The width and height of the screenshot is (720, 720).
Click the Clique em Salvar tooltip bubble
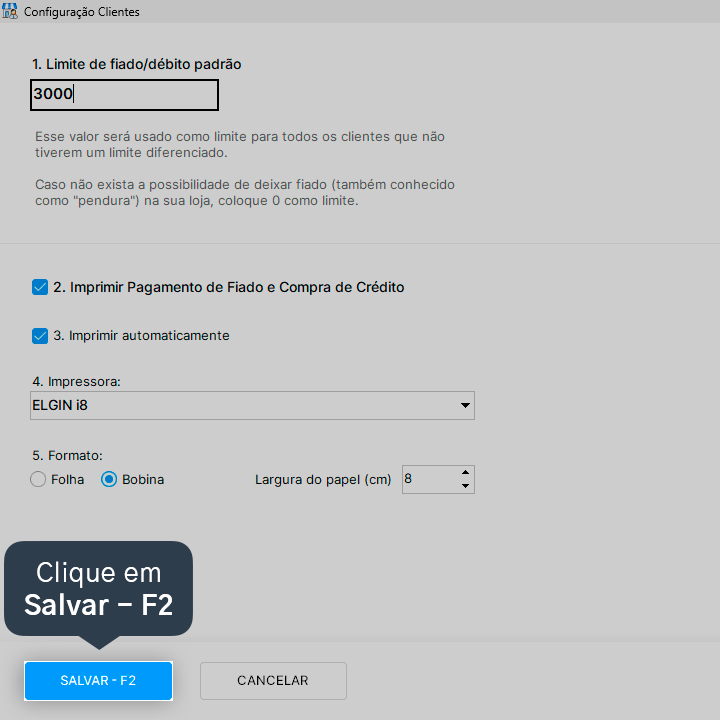[98, 589]
